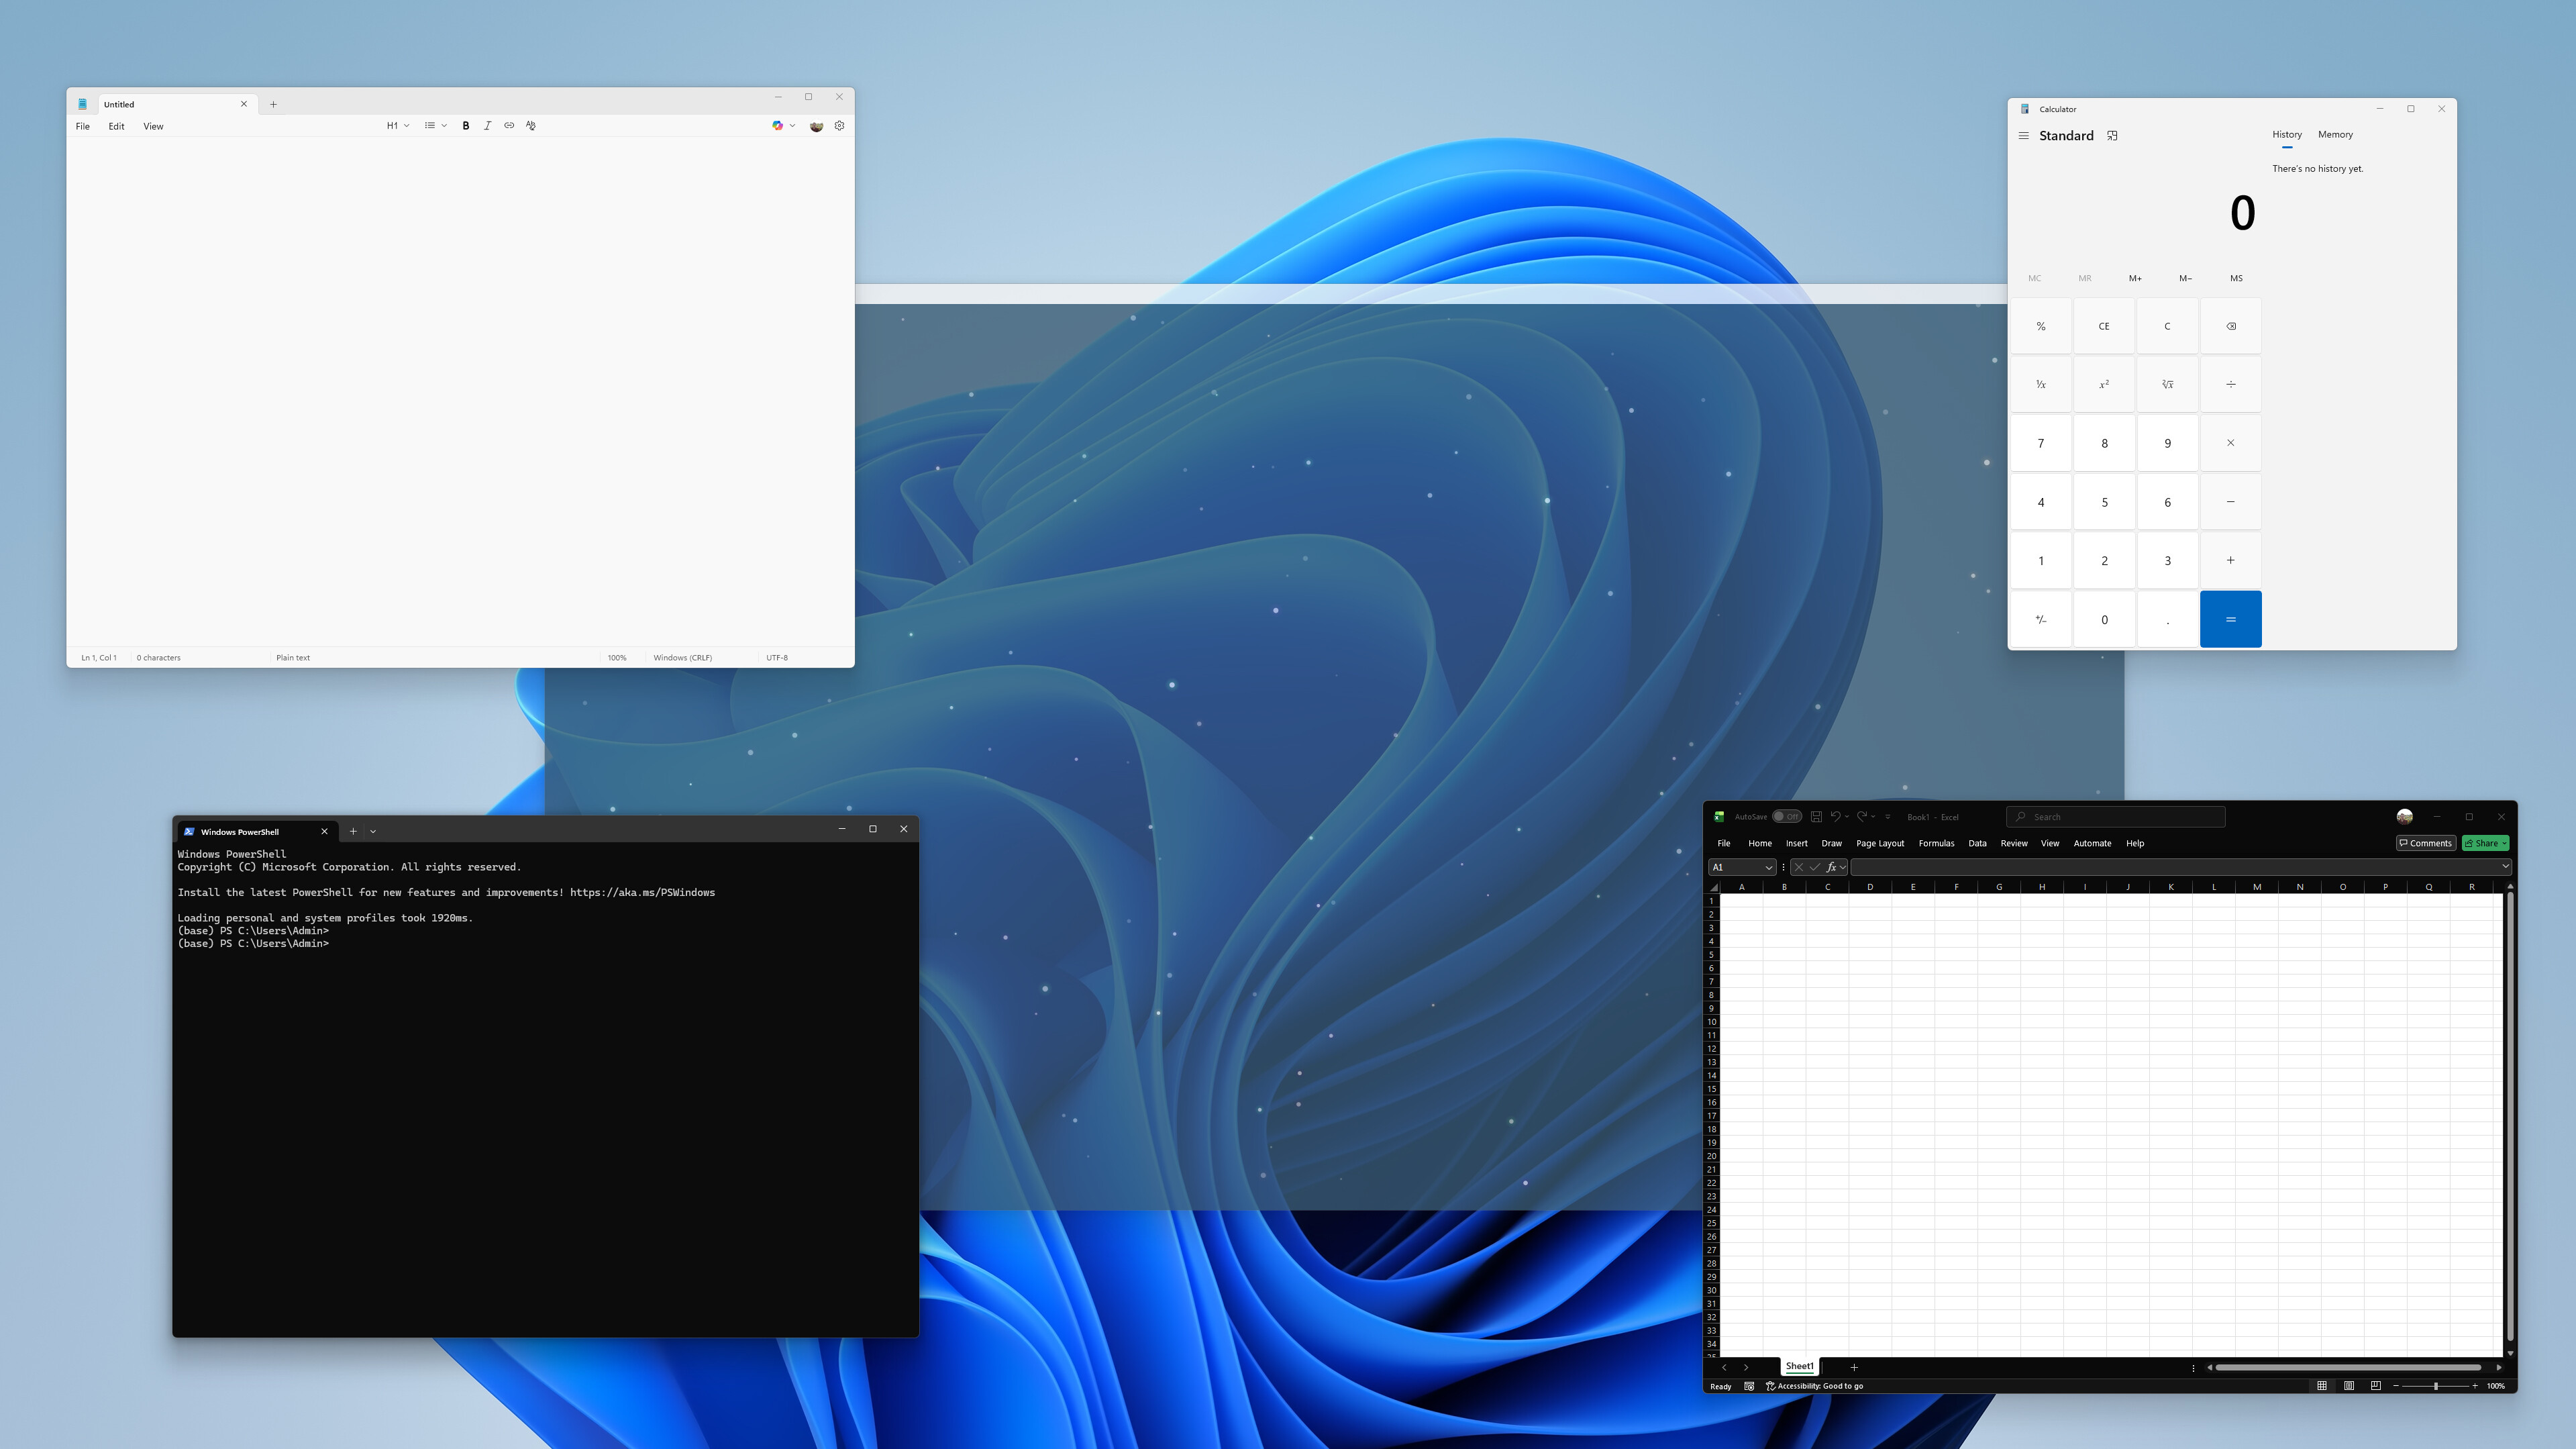Switch to the Formulas ribbon tab
Viewport: 2576px width, 1449px height.
[1936, 843]
